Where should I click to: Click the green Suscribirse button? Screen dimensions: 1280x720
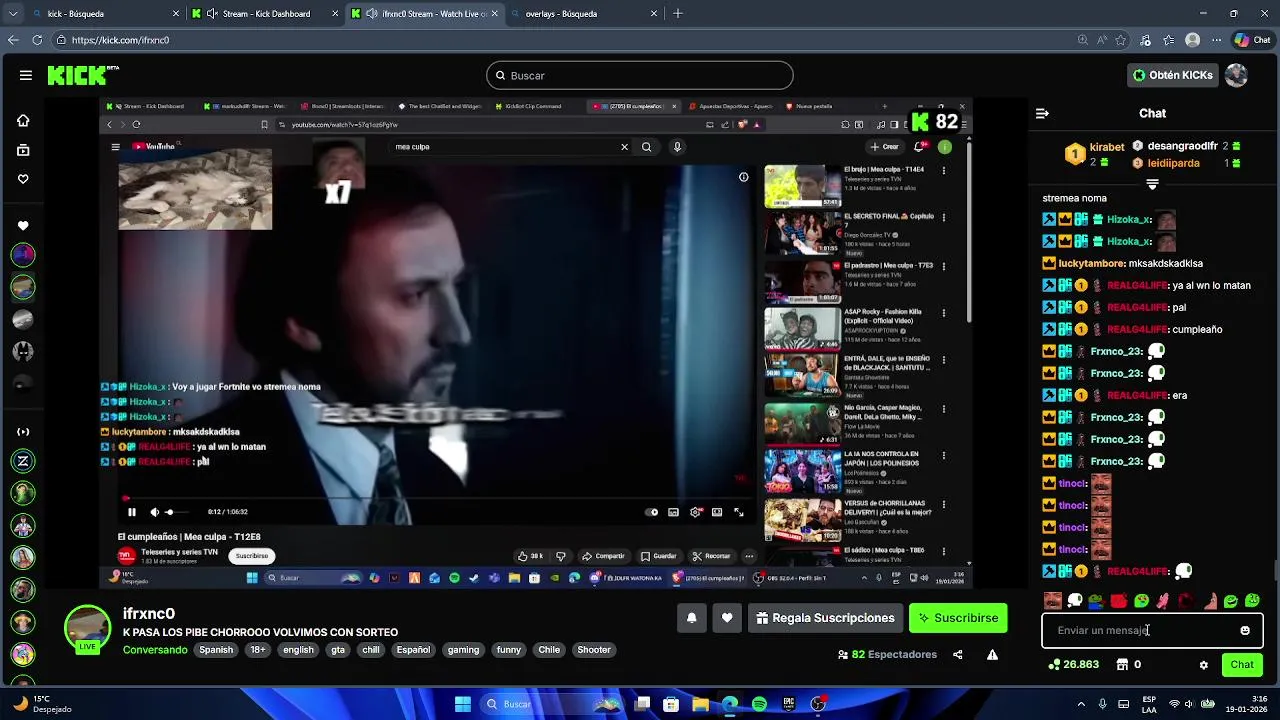(958, 618)
